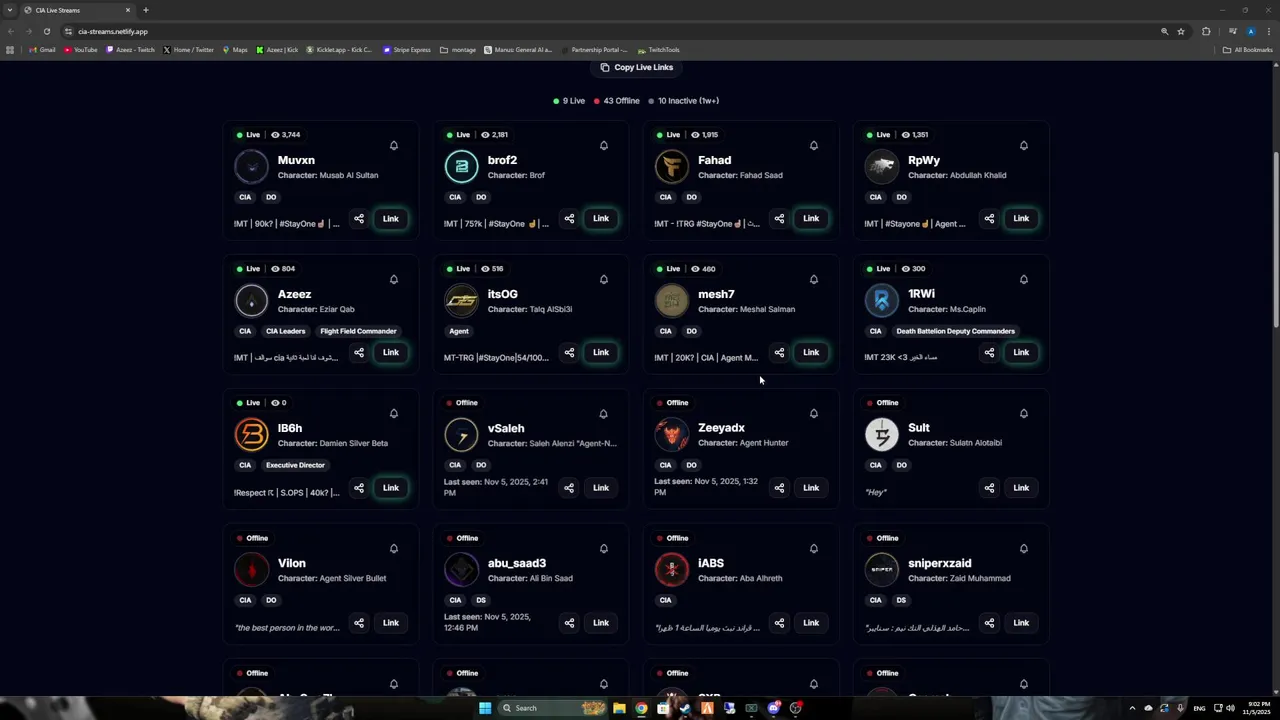Click iABS notification bell

tap(814, 549)
